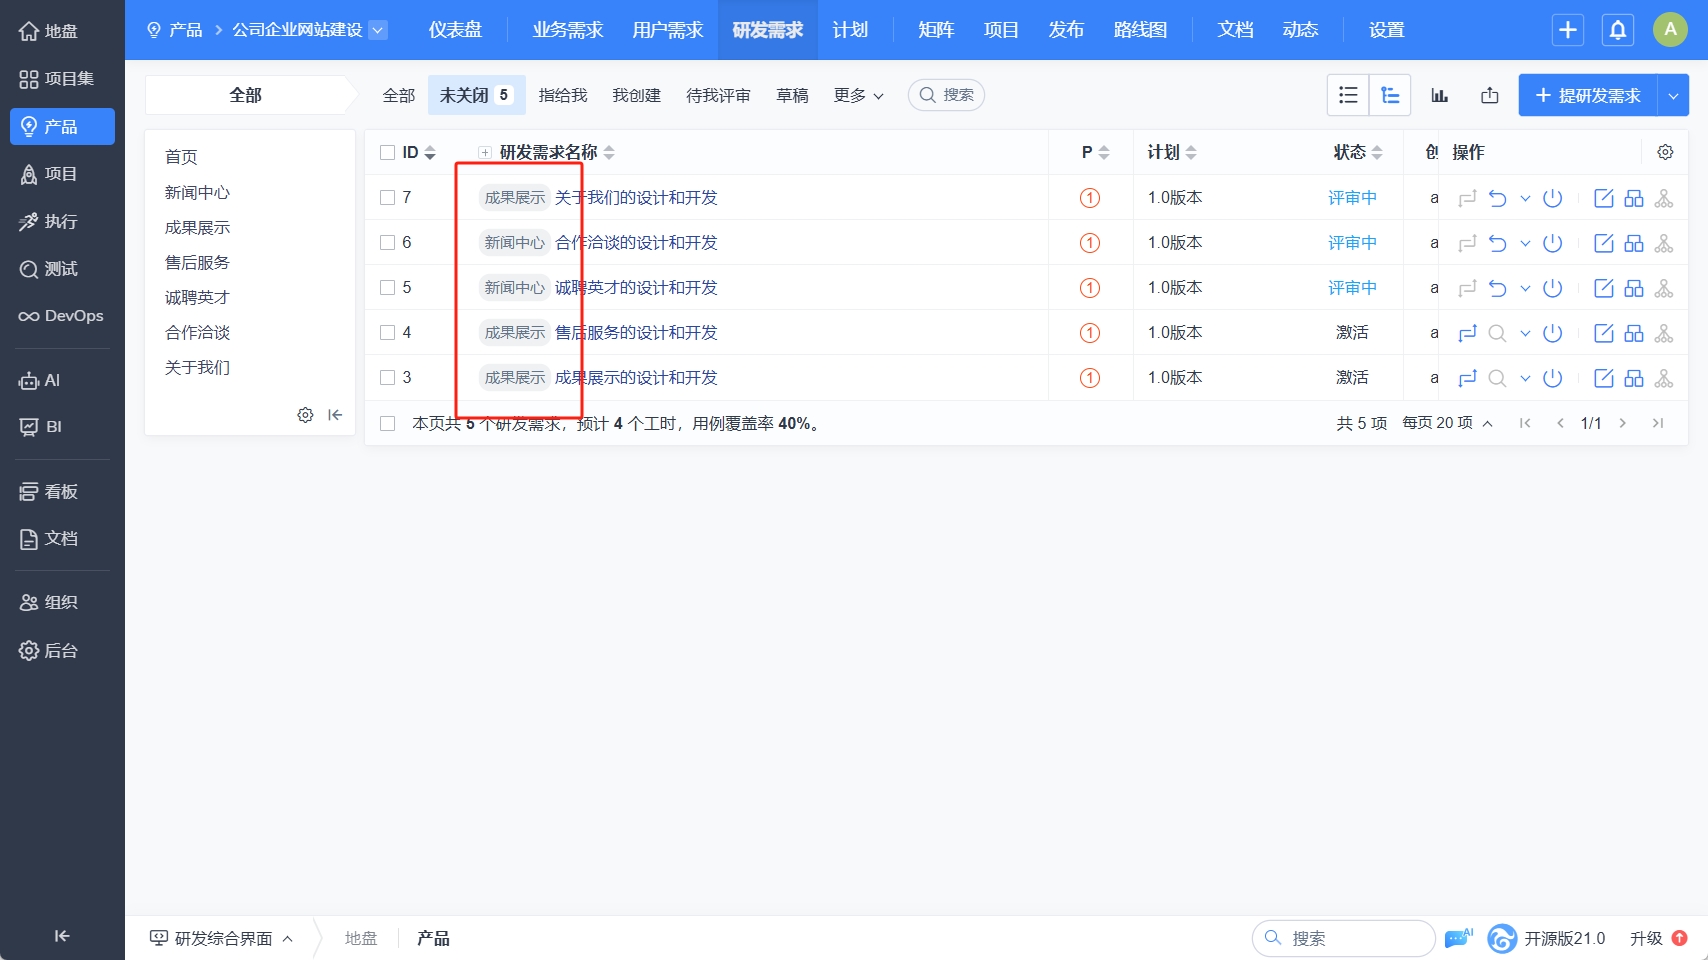
Task: Expand the 更多 filter dropdown
Action: click(858, 95)
